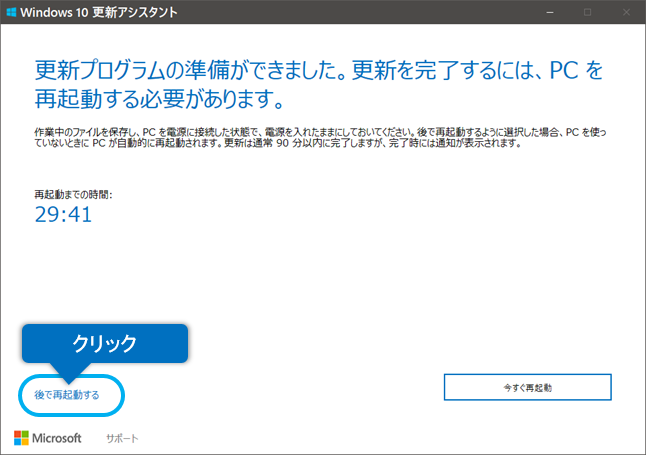Open the サポート link
The width and height of the screenshot is (646, 455).
click(x=122, y=439)
